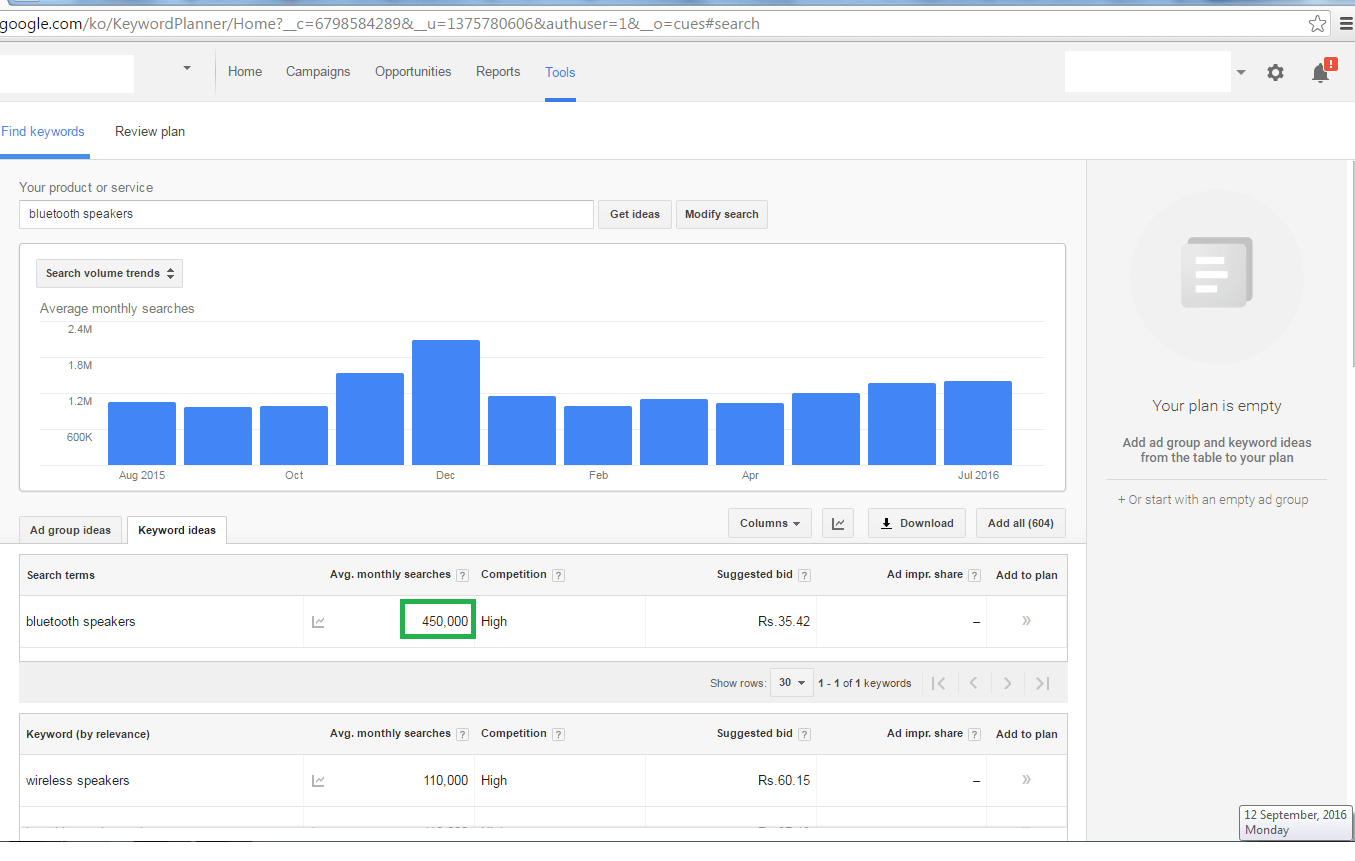1355x861 pixels.
Task: Open the Columns dropdown
Action: coord(769,522)
